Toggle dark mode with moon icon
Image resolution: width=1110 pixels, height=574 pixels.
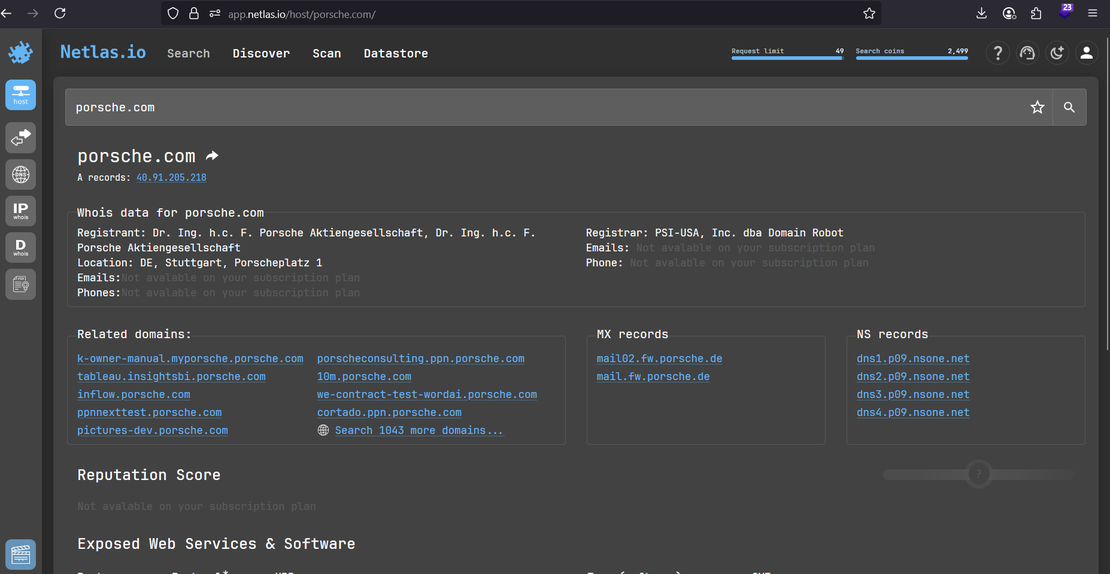coord(1057,54)
